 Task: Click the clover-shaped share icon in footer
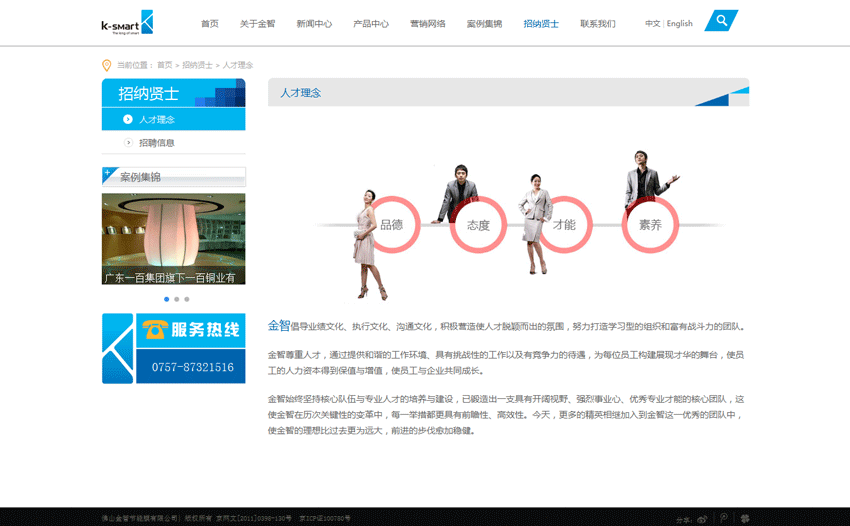tap(745, 519)
